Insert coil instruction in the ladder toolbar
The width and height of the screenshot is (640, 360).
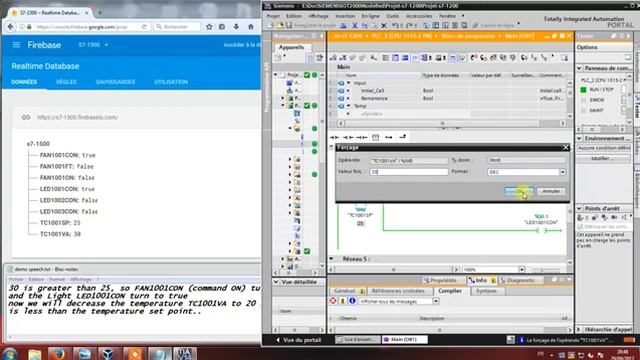[362, 137]
